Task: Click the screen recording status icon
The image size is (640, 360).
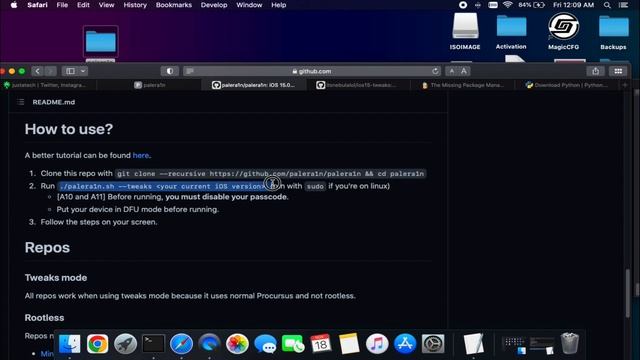Action: pos(463,5)
